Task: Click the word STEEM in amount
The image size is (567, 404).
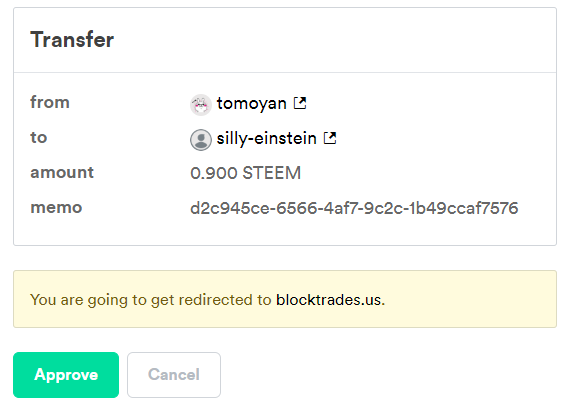Action: click(x=272, y=173)
